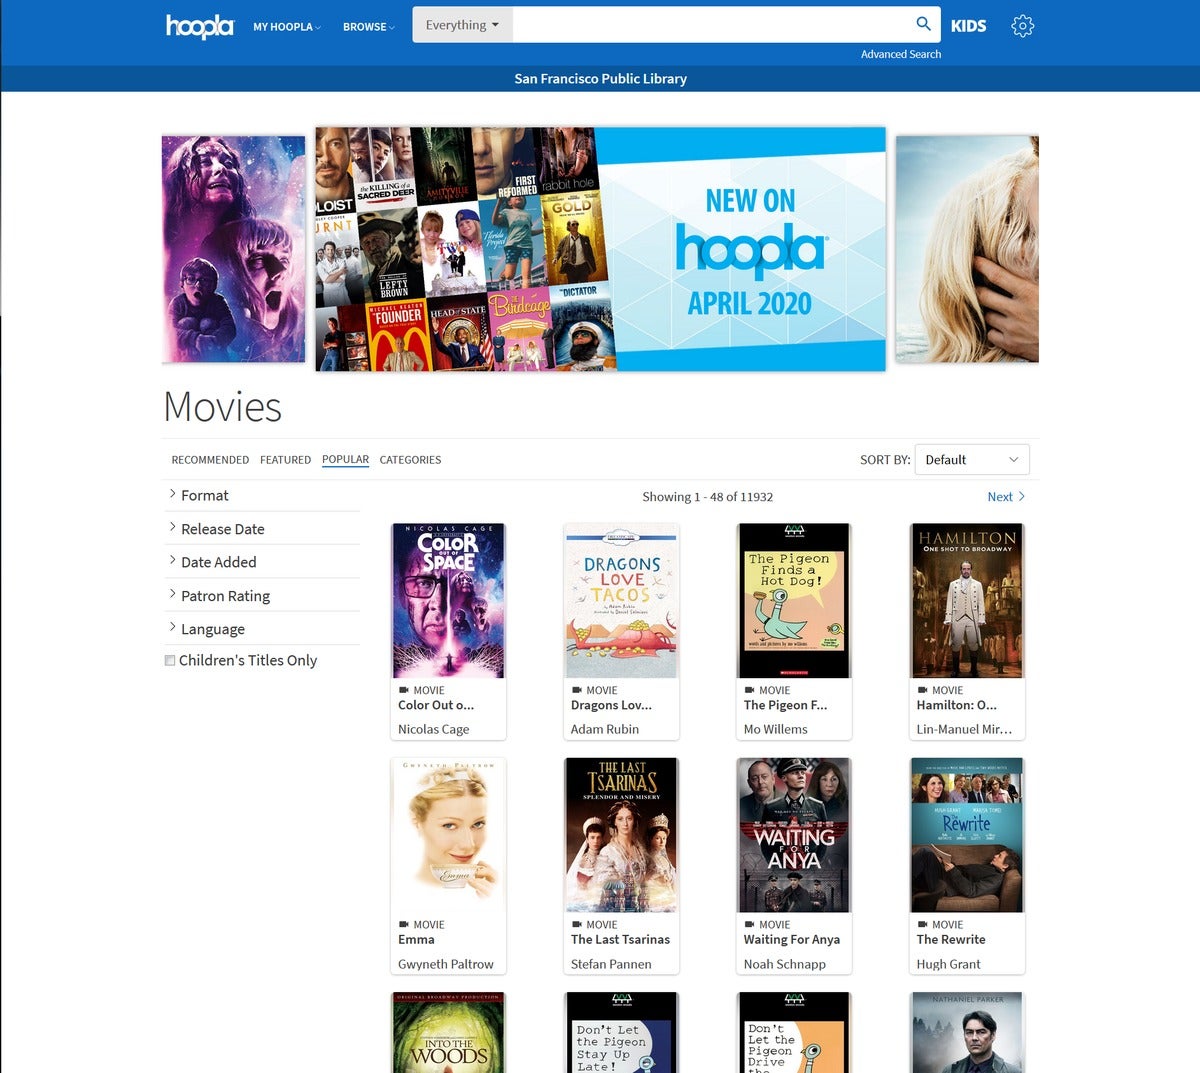Screen dimensions: 1200x1073
Task: Open the MY HOOPLA menu
Action: click(x=287, y=27)
